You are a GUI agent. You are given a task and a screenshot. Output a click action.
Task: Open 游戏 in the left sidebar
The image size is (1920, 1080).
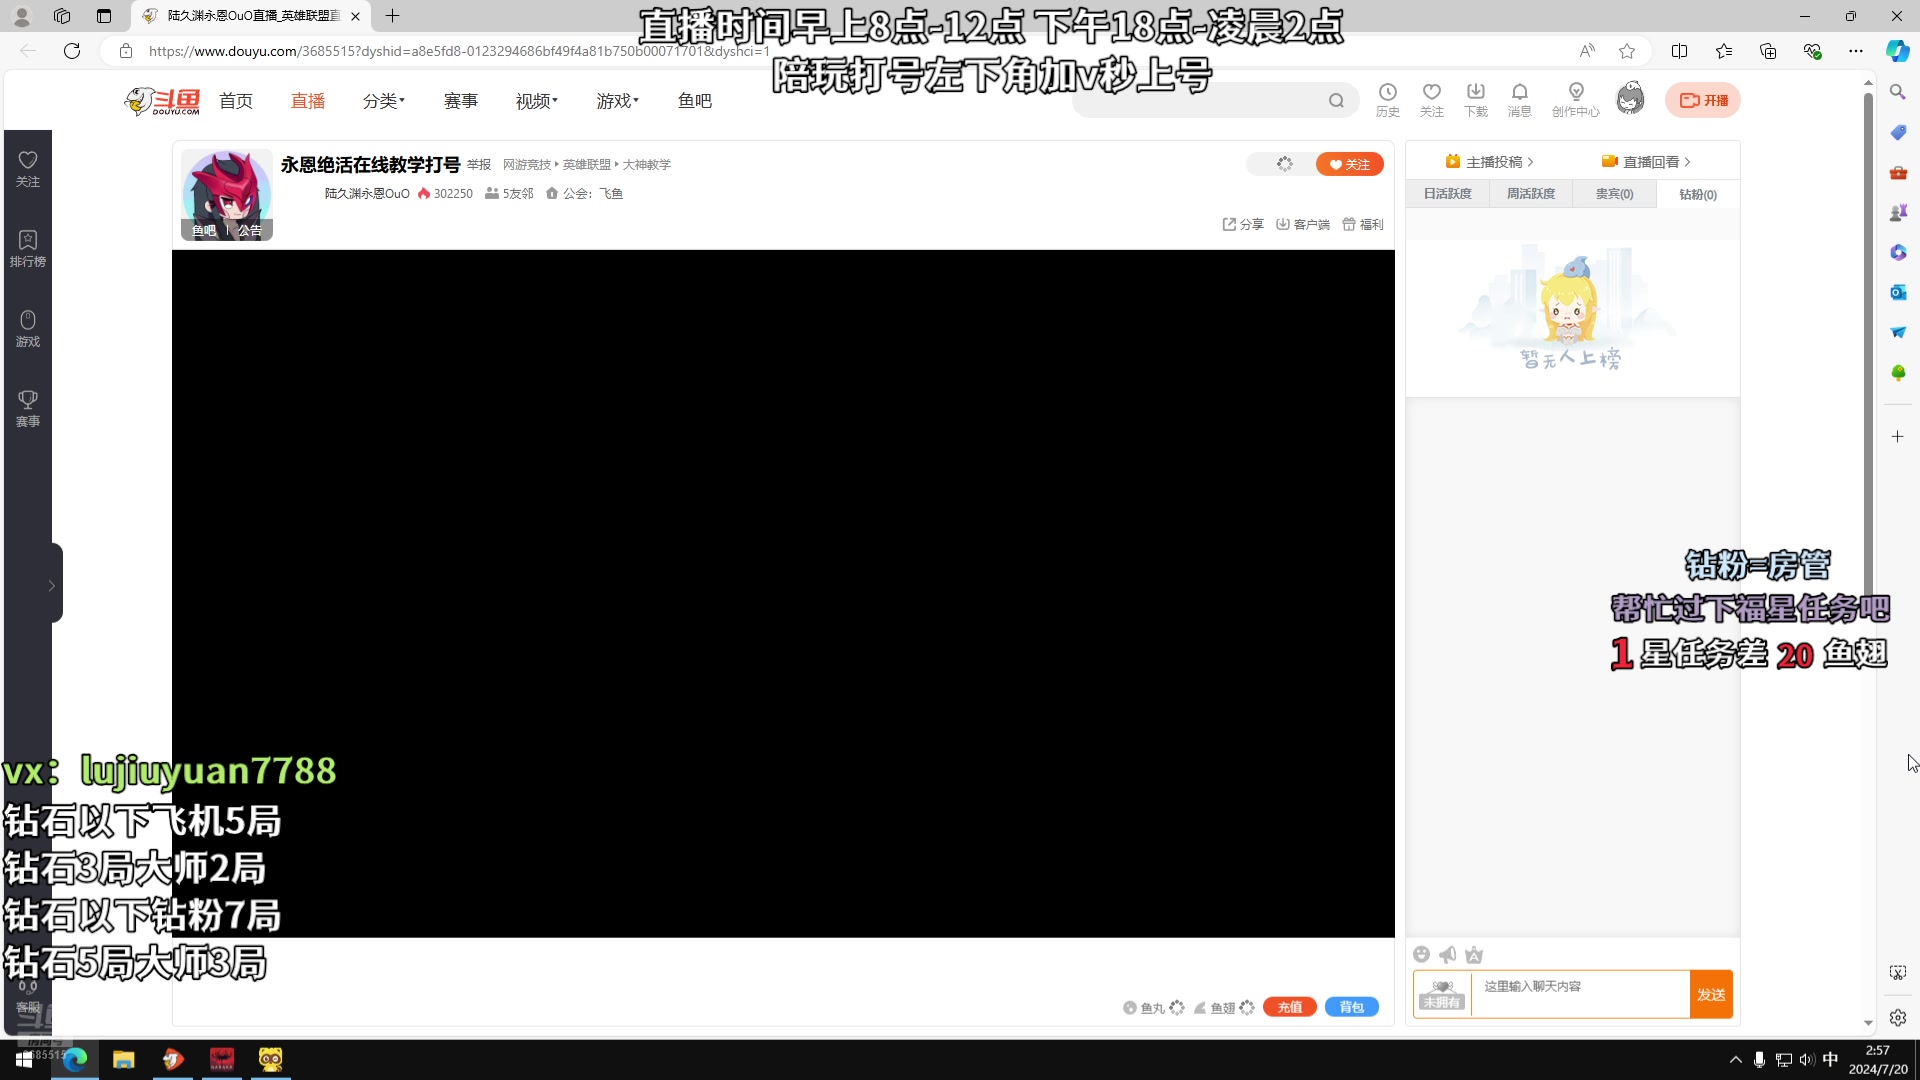click(x=28, y=329)
